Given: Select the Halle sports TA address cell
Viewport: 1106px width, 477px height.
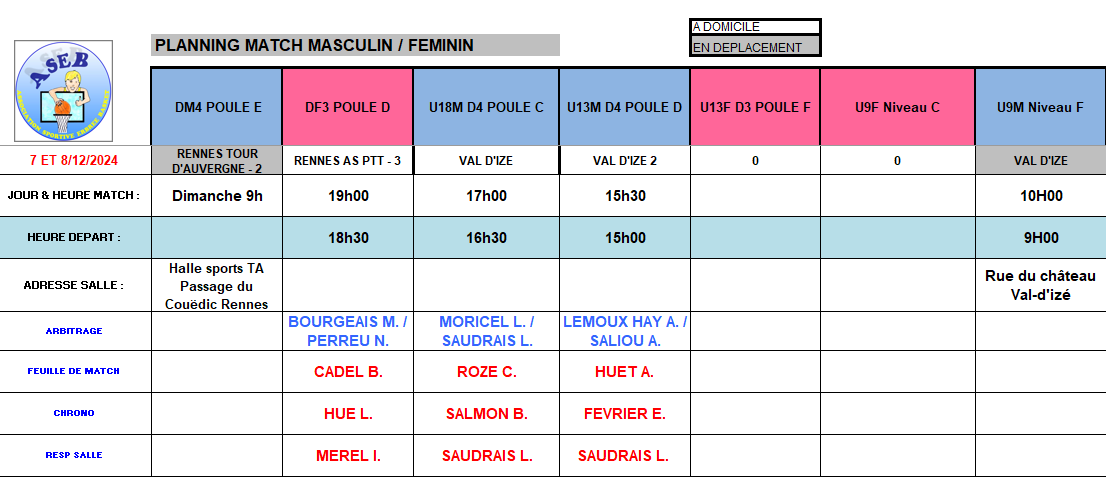Looking at the screenshot, I should click(217, 285).
